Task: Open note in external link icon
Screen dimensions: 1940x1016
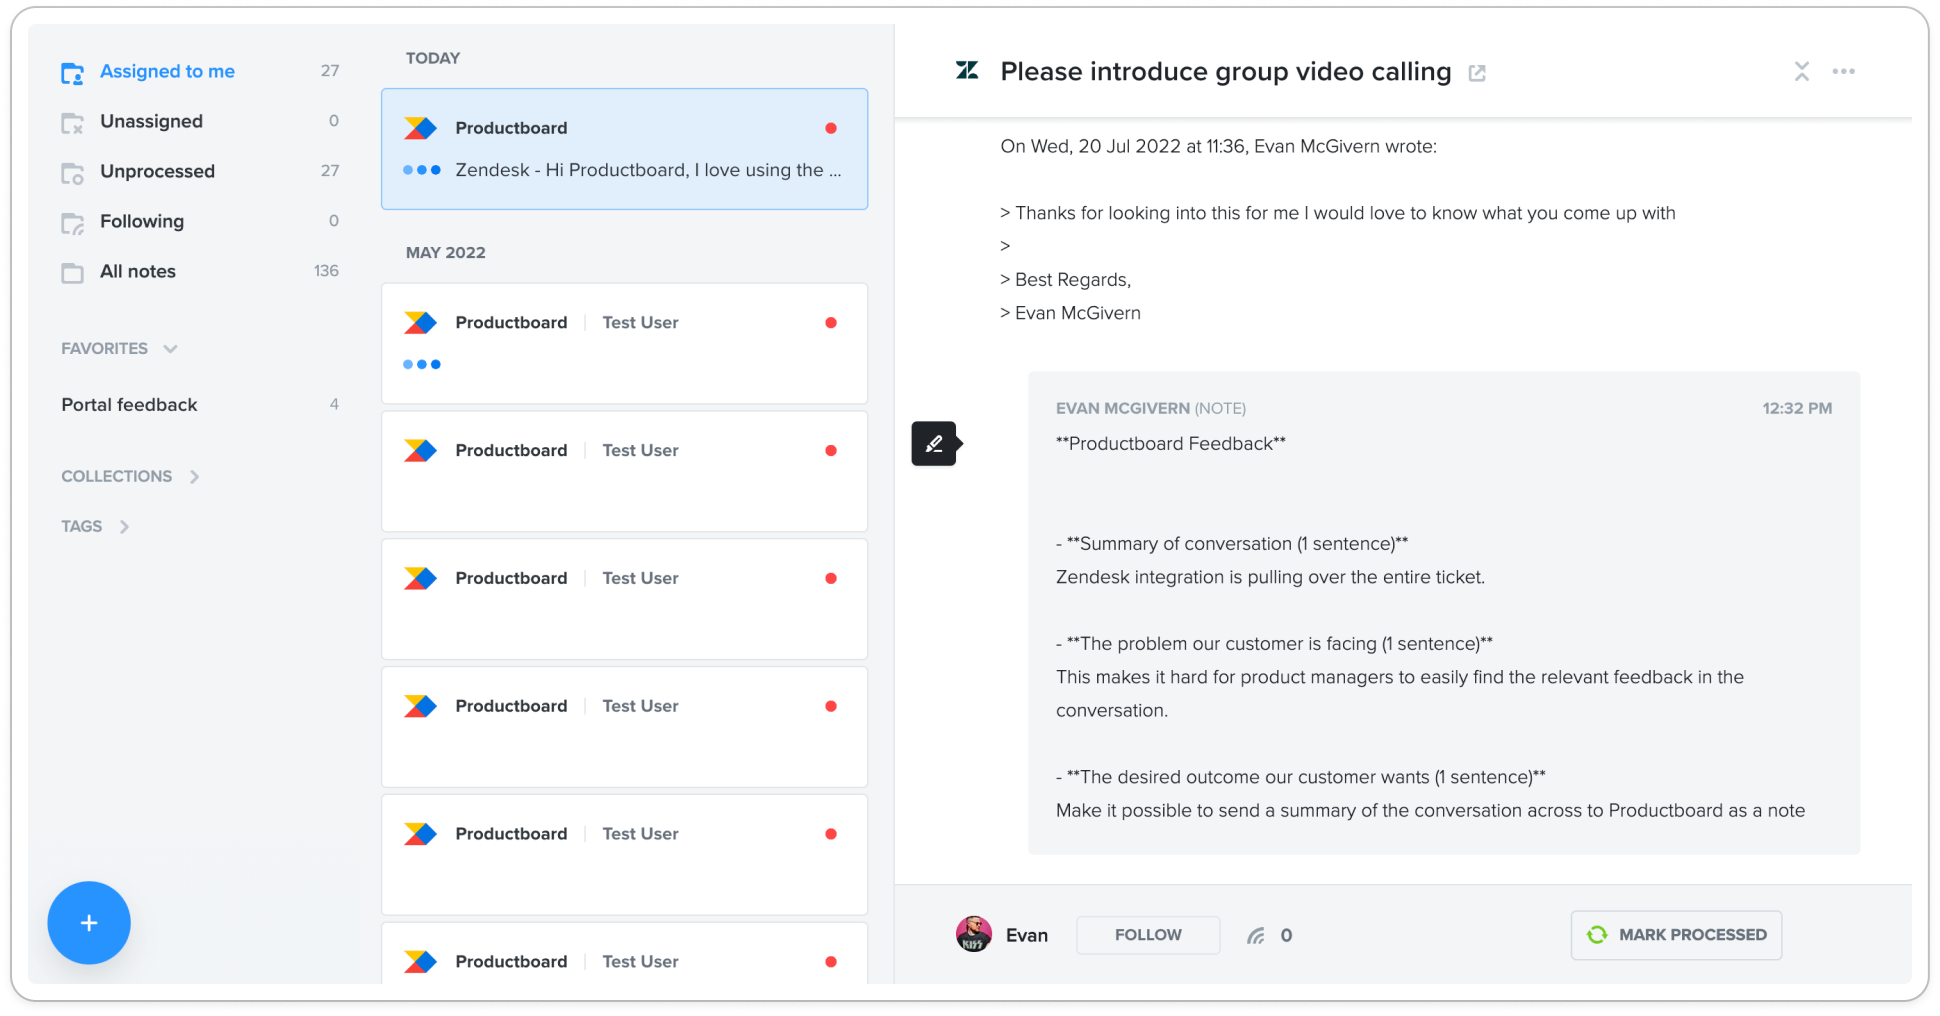Action: click(1477, 73)
